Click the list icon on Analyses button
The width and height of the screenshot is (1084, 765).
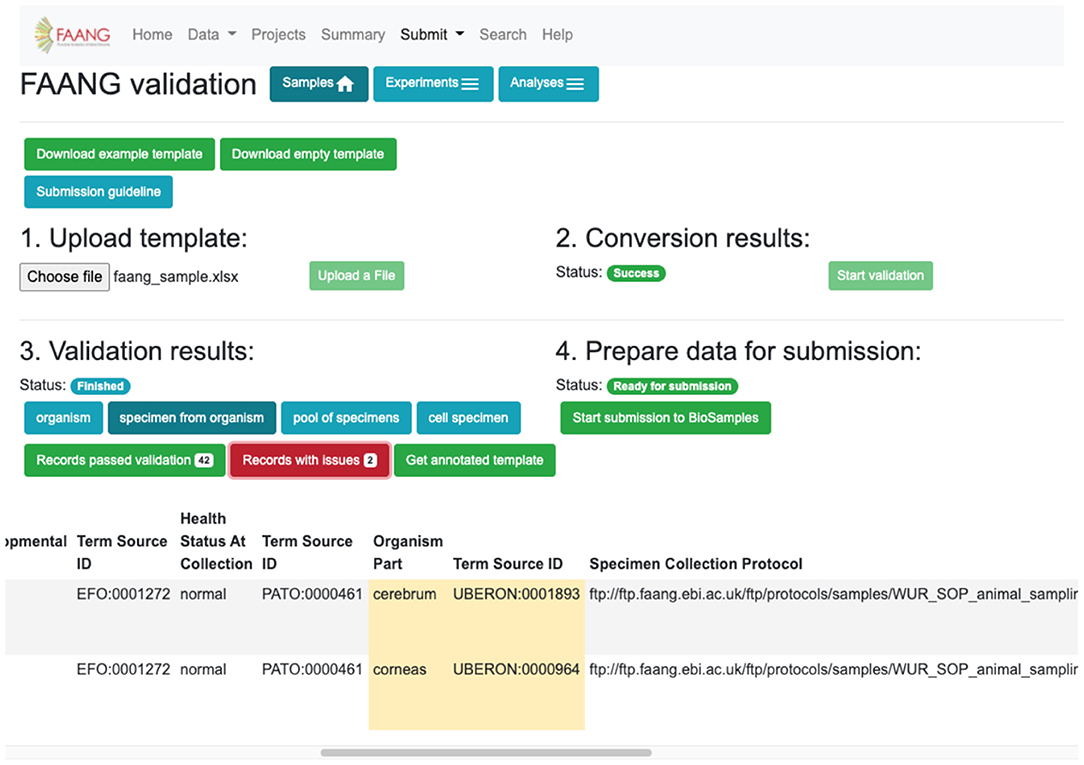tap(575, 84)
